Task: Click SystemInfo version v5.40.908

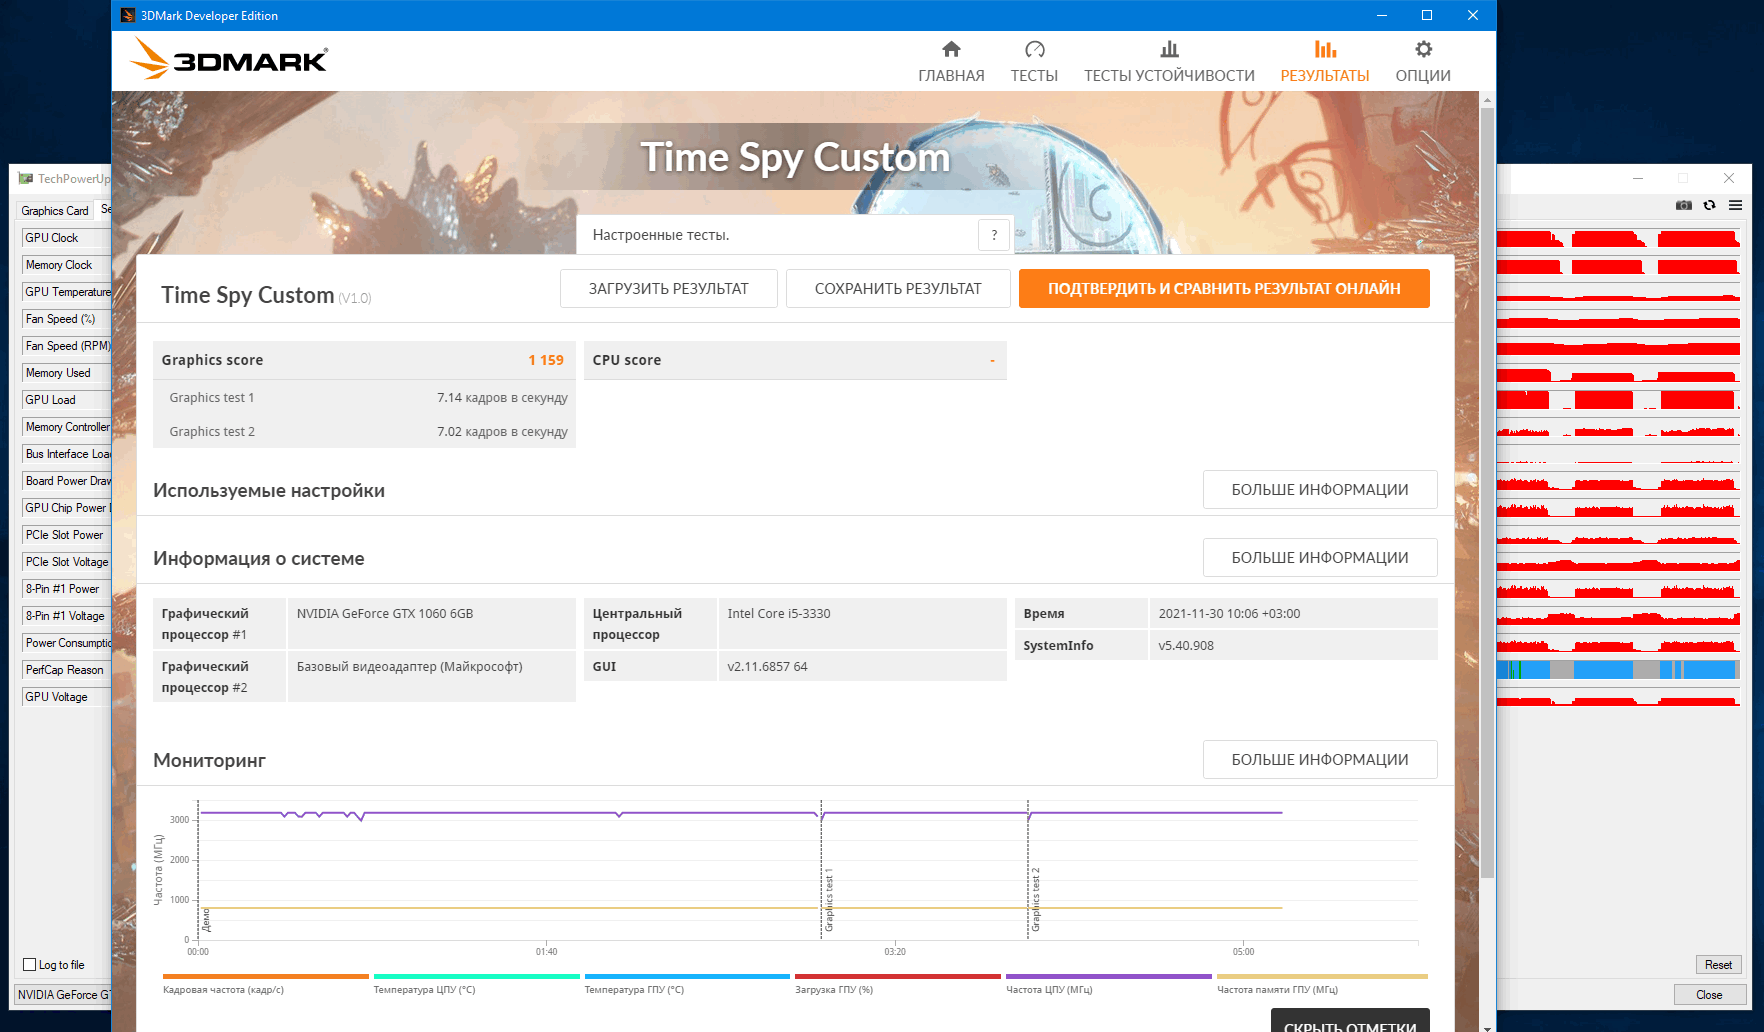Action: point(1186,646)
